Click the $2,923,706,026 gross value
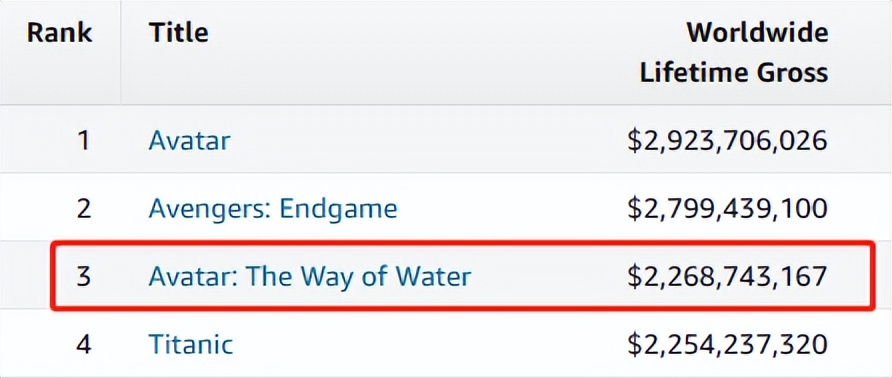The width and height of the screenshot is (892, 378). [727, 141]
